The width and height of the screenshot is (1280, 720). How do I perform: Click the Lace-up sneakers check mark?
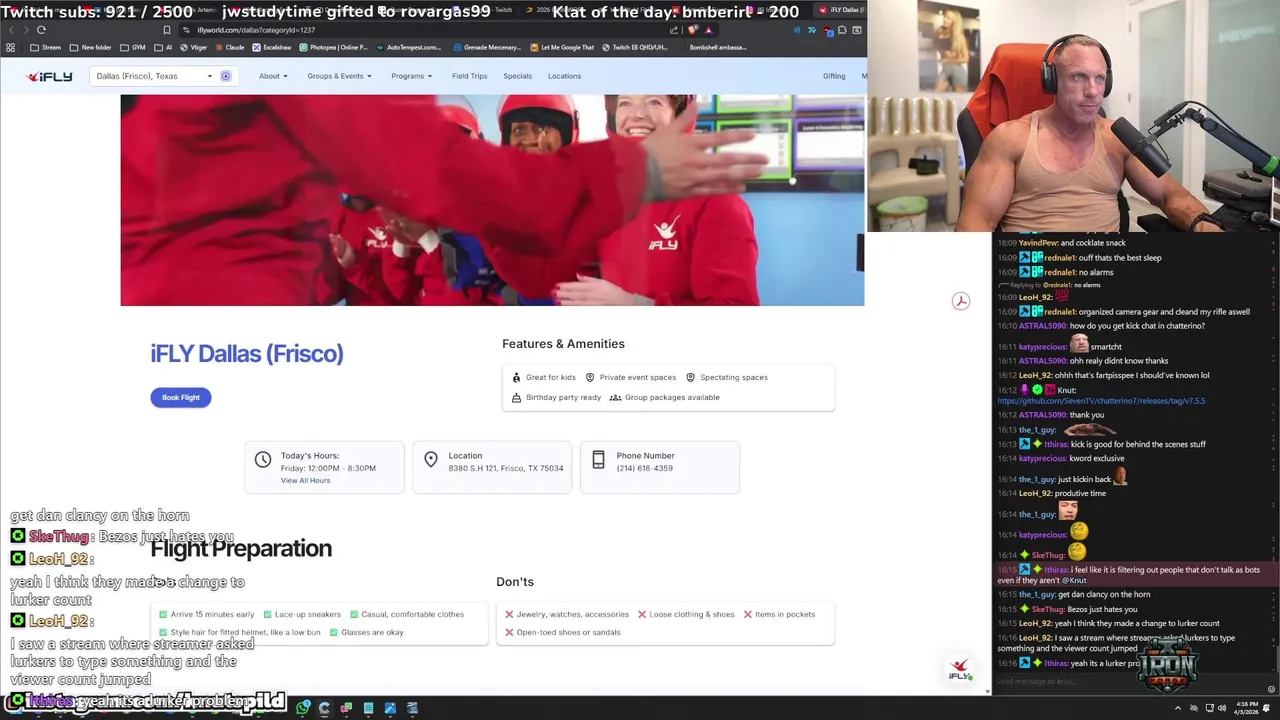click(267, 614)
